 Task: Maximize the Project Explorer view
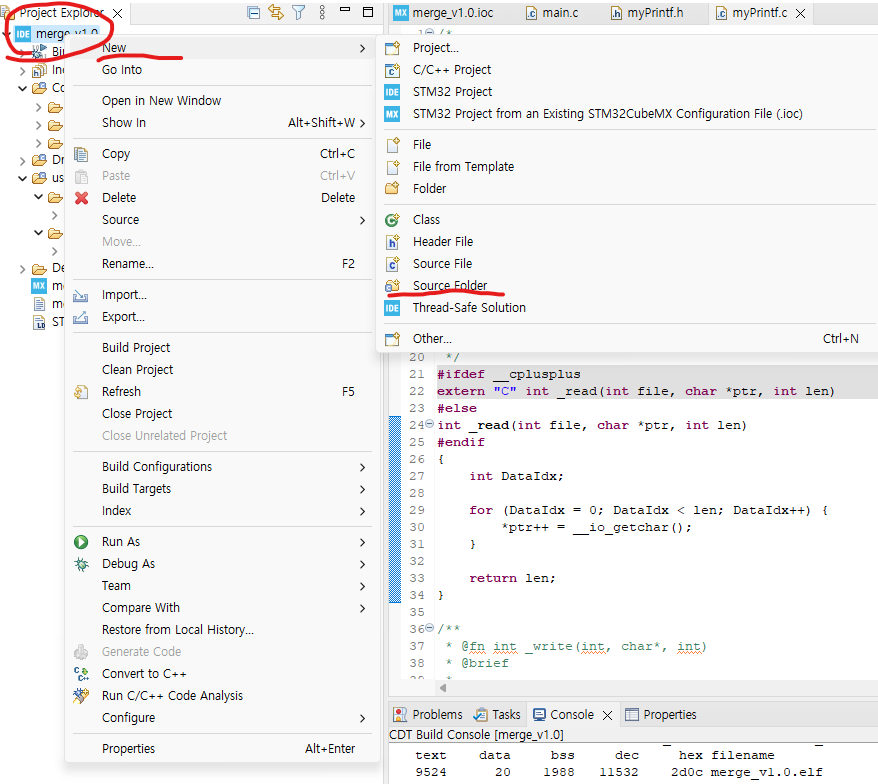pos(368,12)
